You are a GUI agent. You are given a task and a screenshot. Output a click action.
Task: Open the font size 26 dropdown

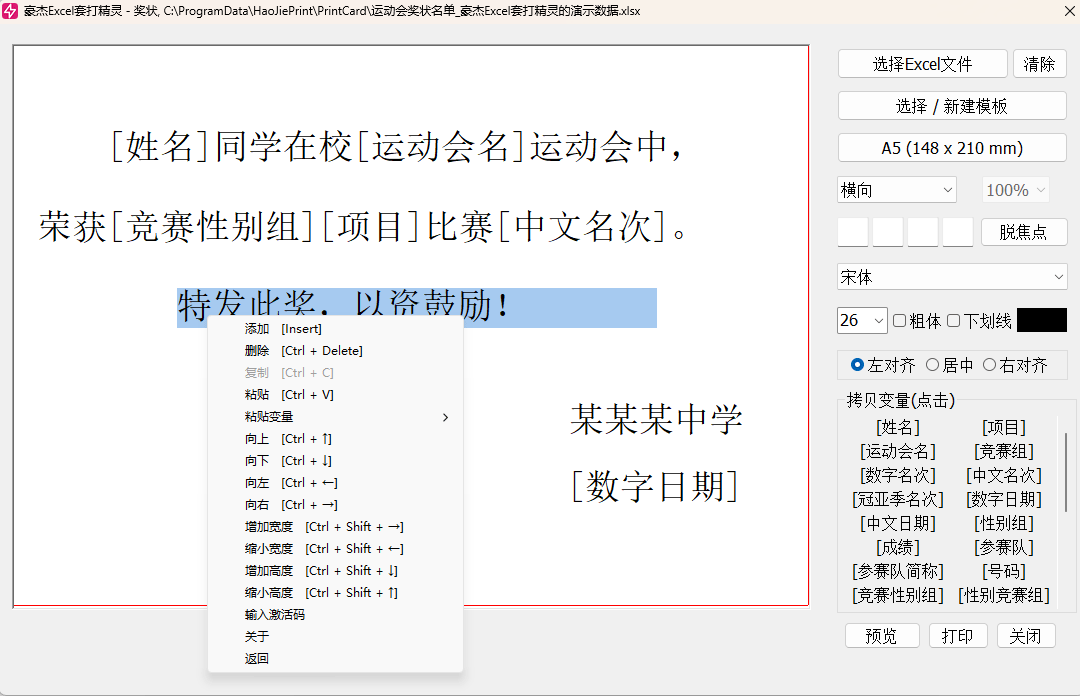pos(861,320)
